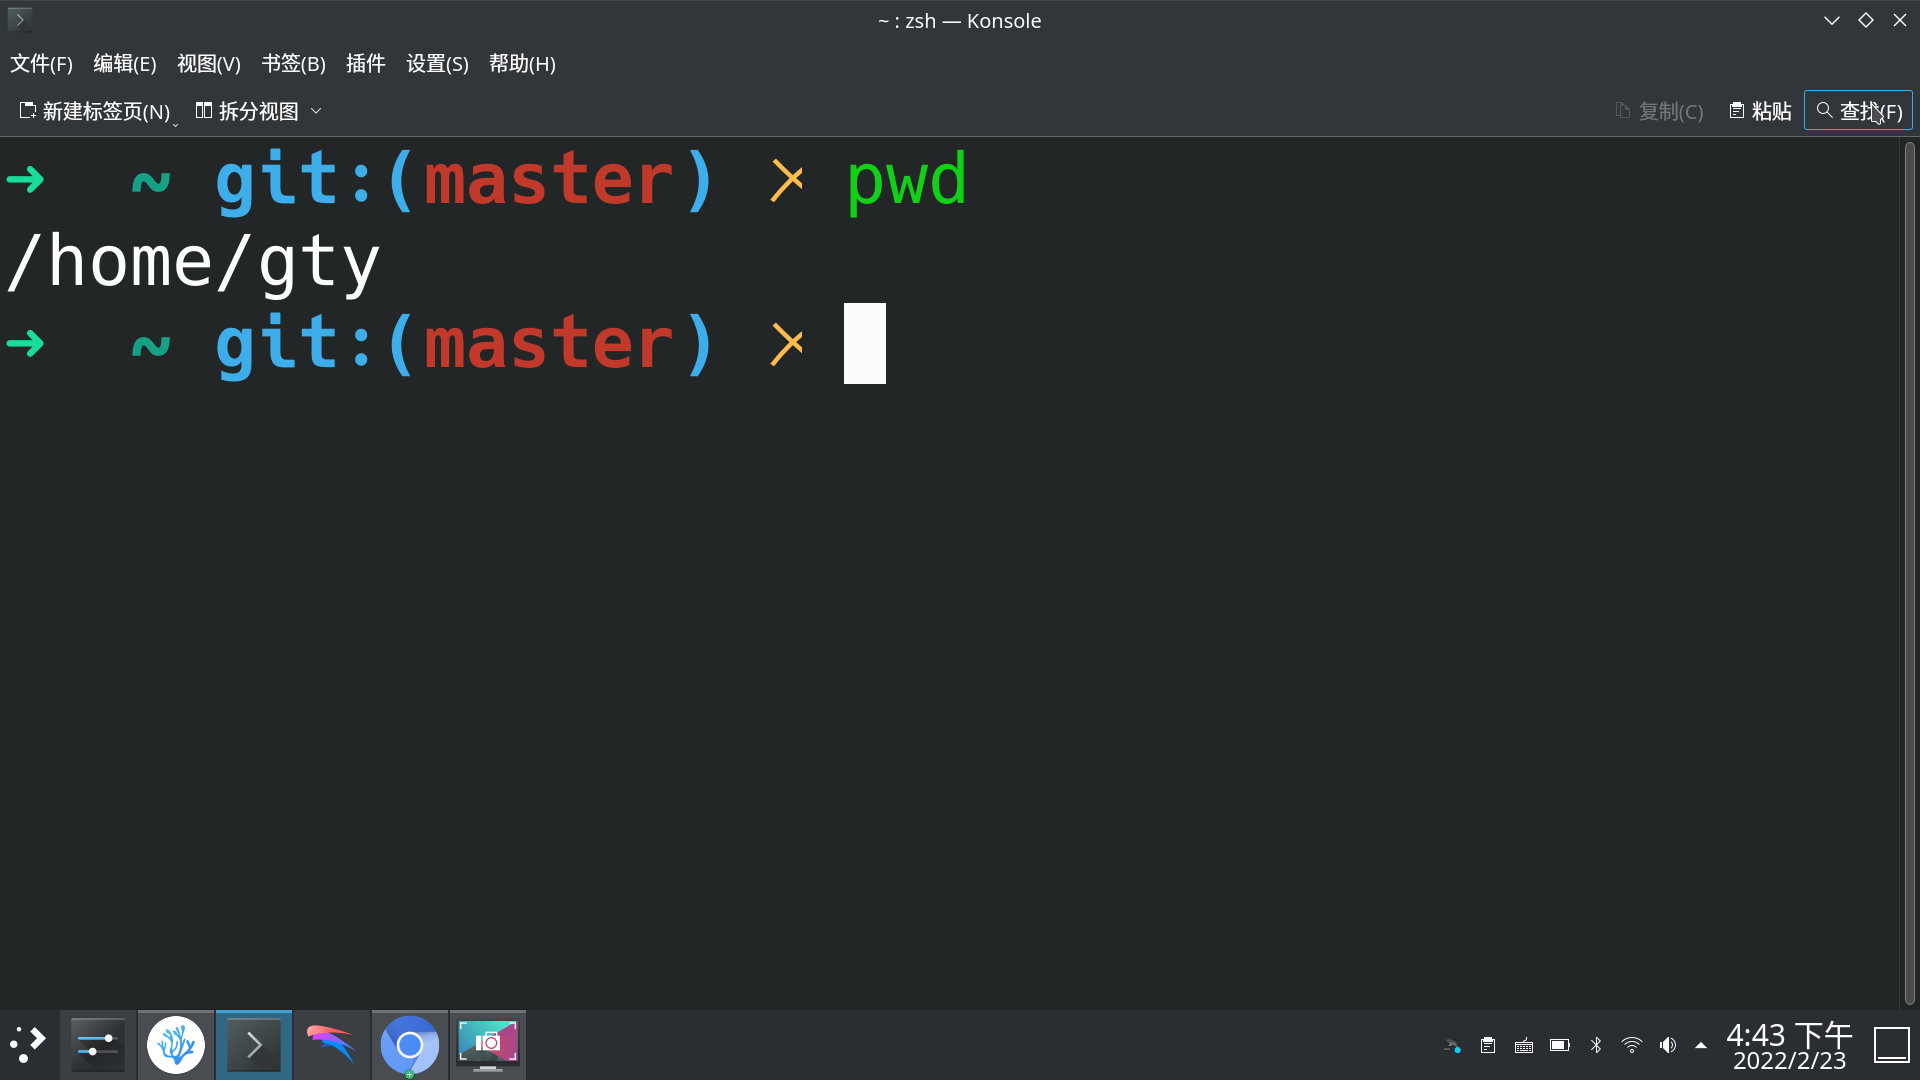Viewport: 1920px width, 1080px height.
Task: Open the 文件(F) menu
Action: (41, 64)
